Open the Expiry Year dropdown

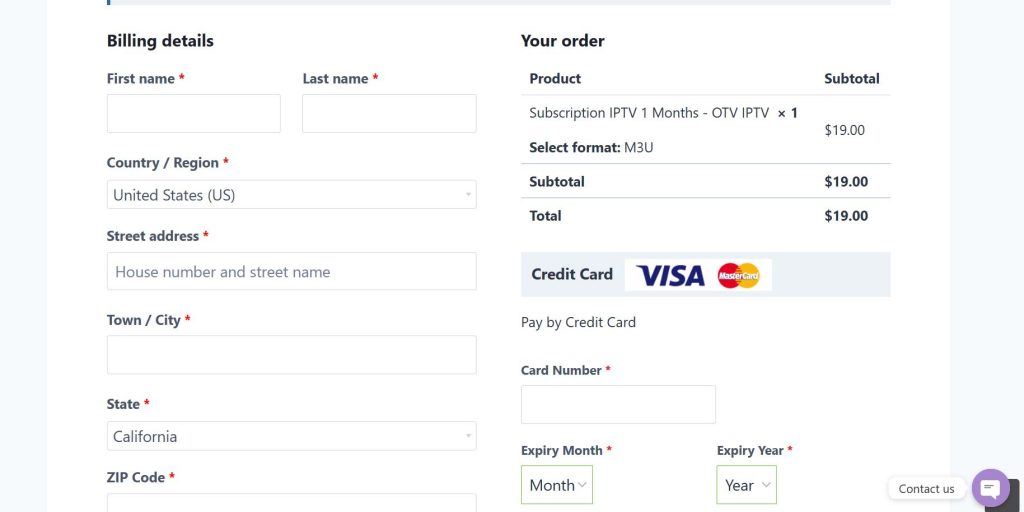(746, 485)
